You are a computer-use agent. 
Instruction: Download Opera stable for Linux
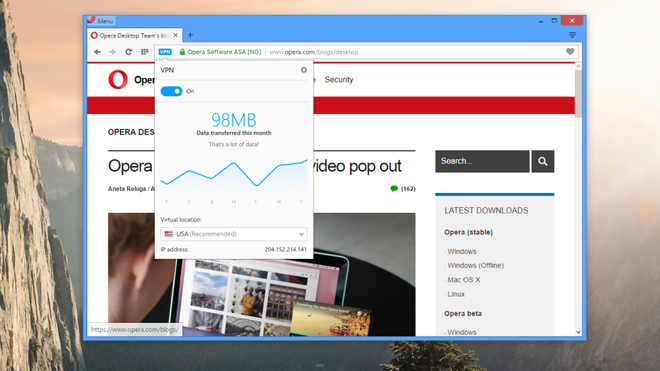coord(456,294)
